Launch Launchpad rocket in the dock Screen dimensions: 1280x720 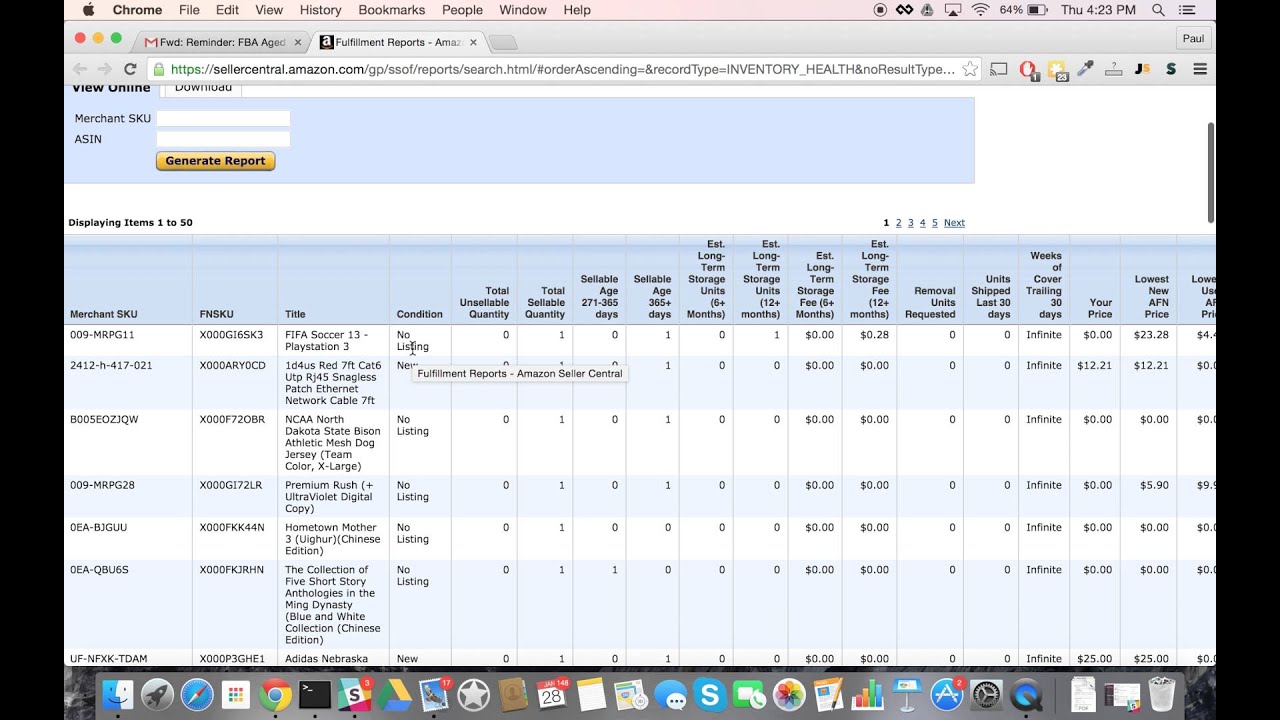point(157,694)
